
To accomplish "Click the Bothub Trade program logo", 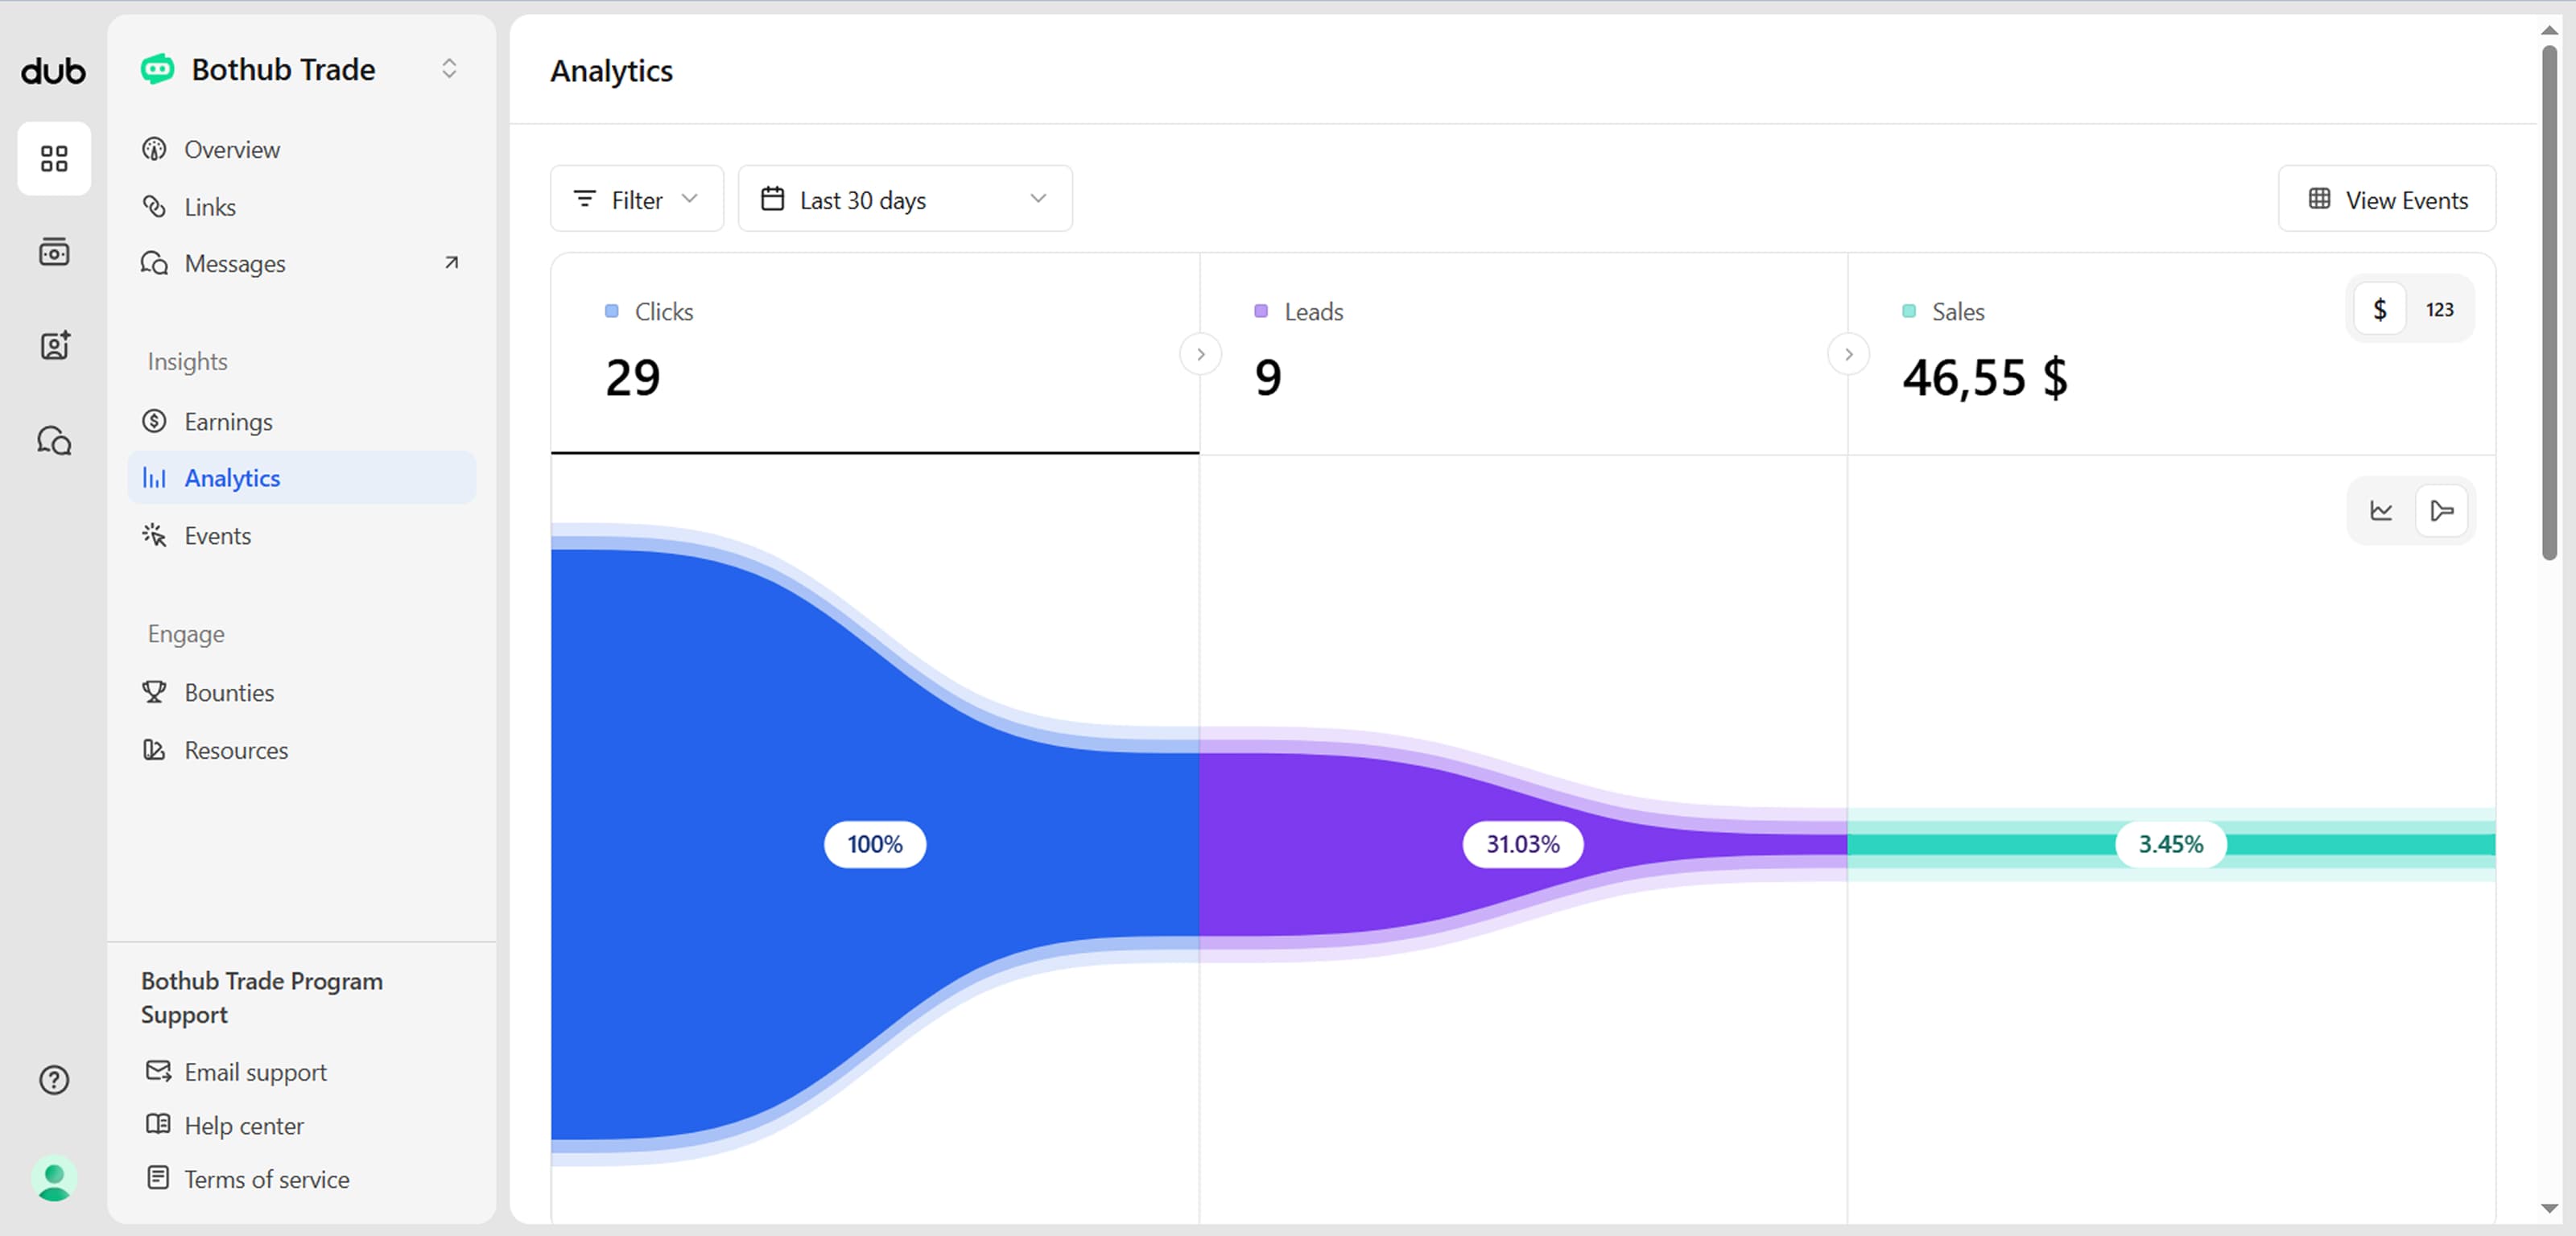I will coord(157,69).
